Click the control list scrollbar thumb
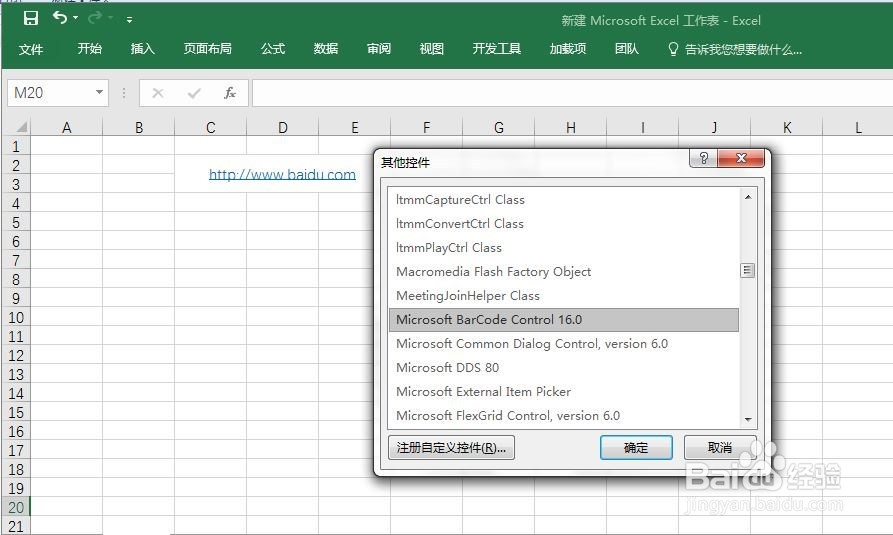 [x=748, y=270]
